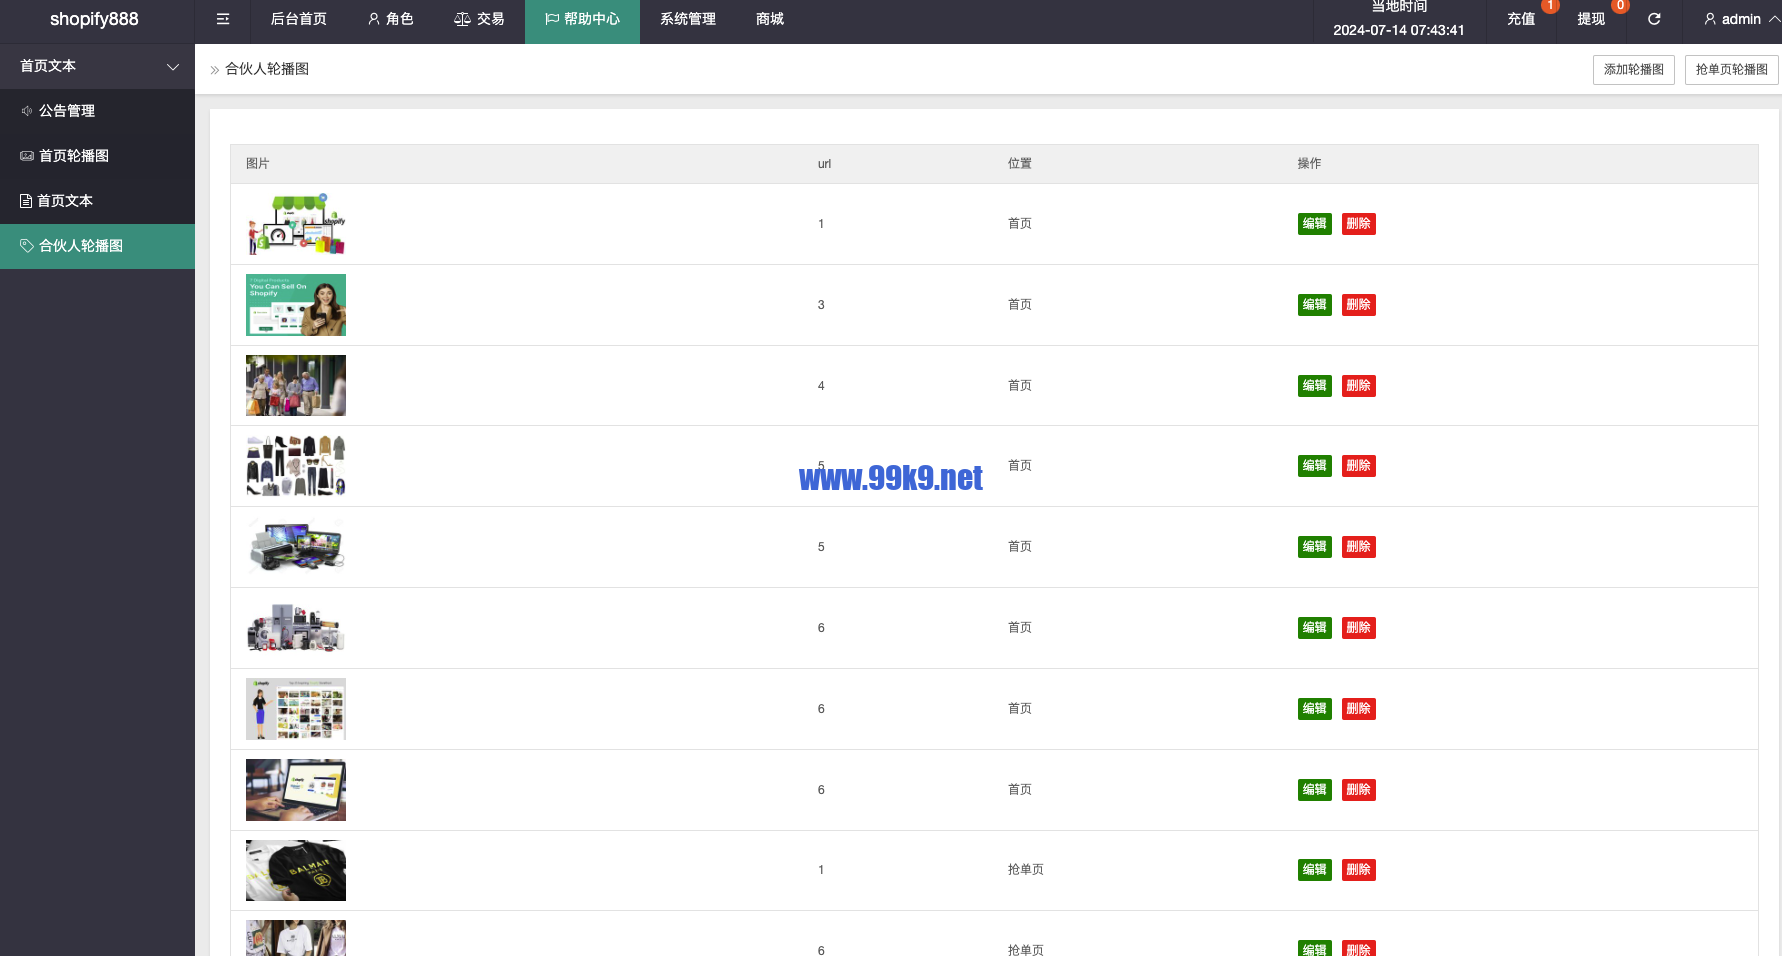Select 合伙人轮播图 in sidebar
Viewport: 1782px width, 956px height.
(x=97, y=246)
